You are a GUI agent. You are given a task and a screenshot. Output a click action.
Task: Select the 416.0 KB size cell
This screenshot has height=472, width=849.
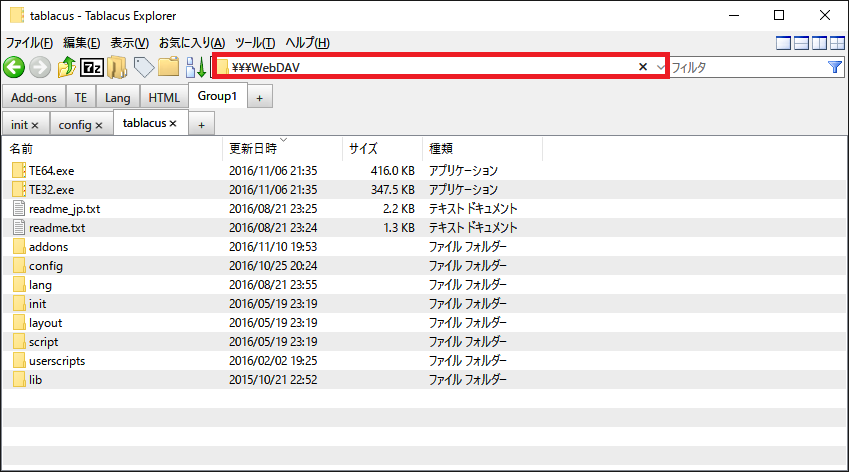(x=393, y=171)
